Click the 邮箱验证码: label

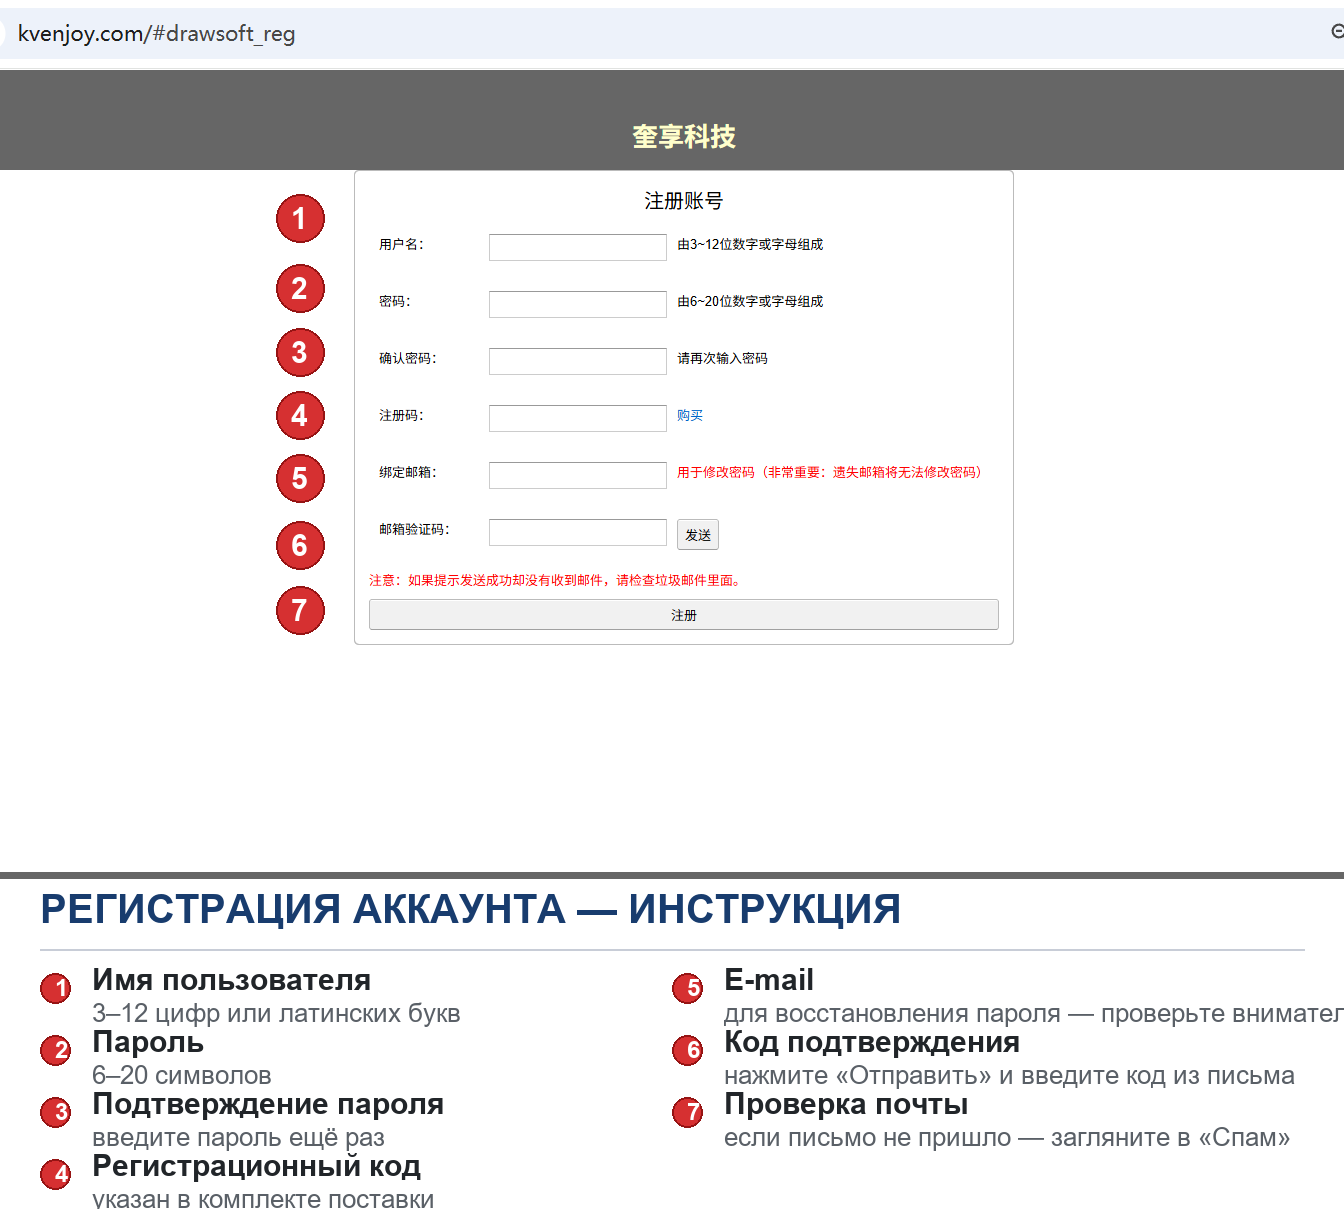pyautogui.click(x=414, y=529)
